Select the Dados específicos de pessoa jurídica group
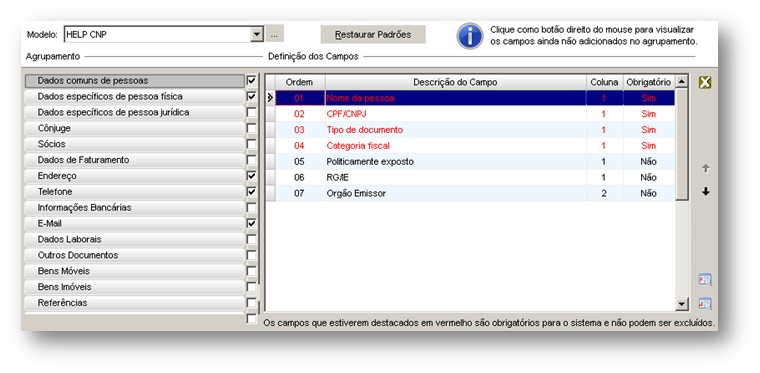 pyautogui.click(x=135, y=112)
